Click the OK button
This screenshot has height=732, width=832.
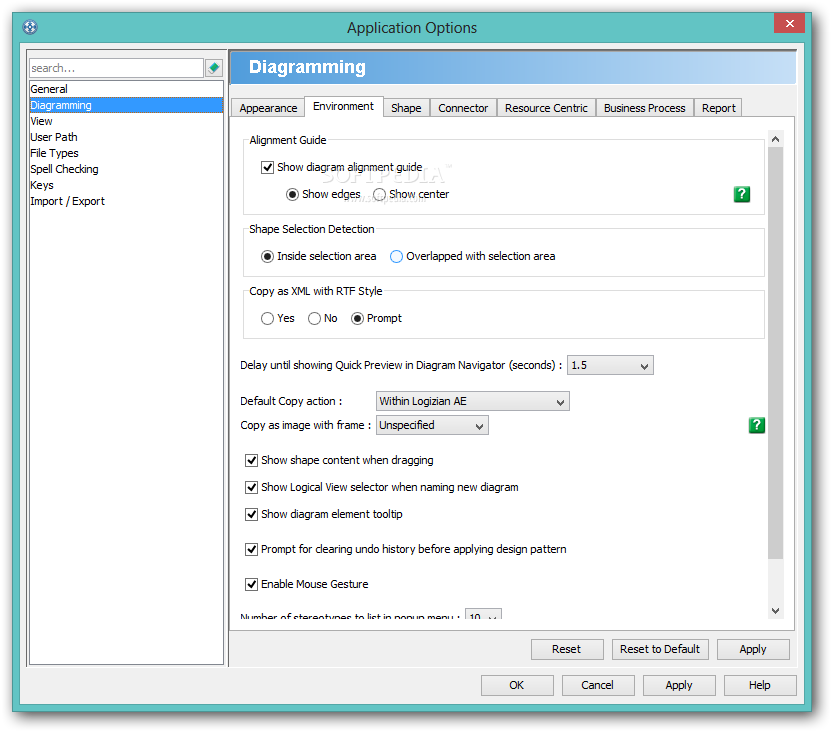[x=517, y=685]
